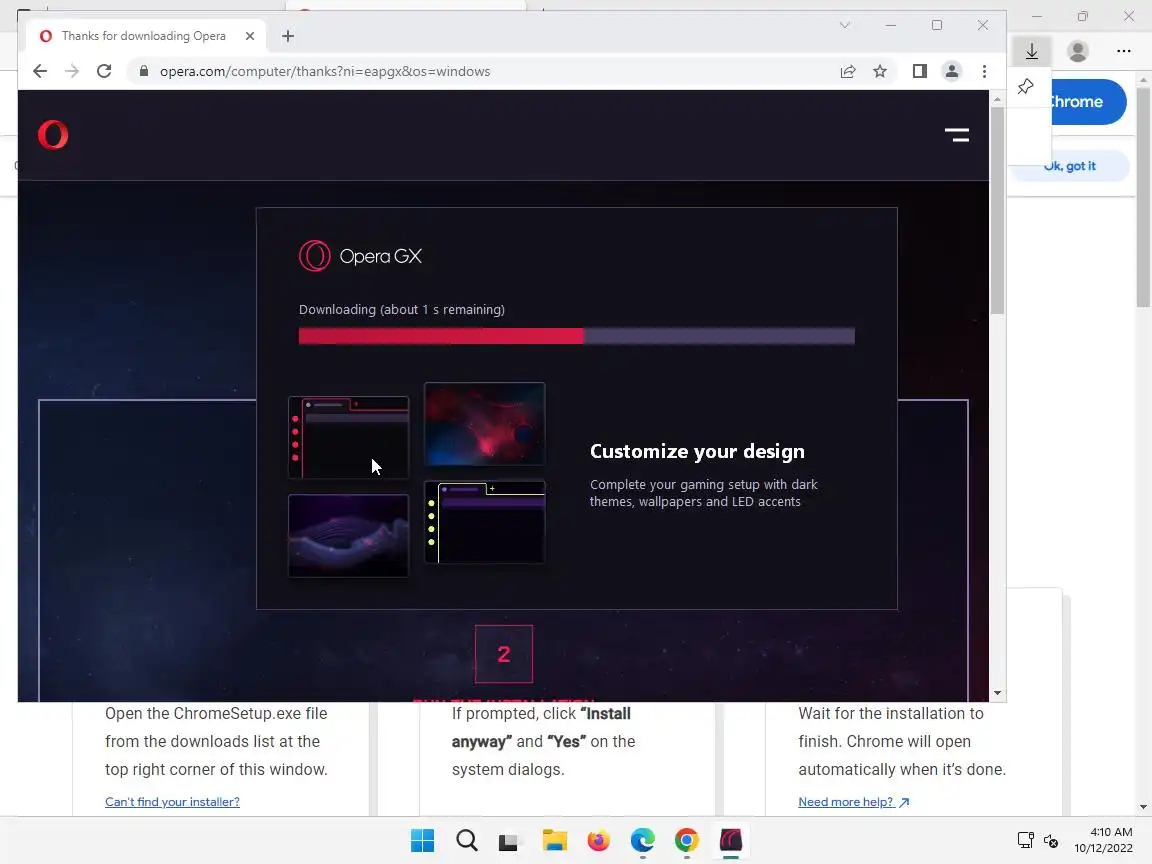Select the Thanks for downloading Opera tab
The height and width of the screenshot is (864, 1152).
coord(145,36)
